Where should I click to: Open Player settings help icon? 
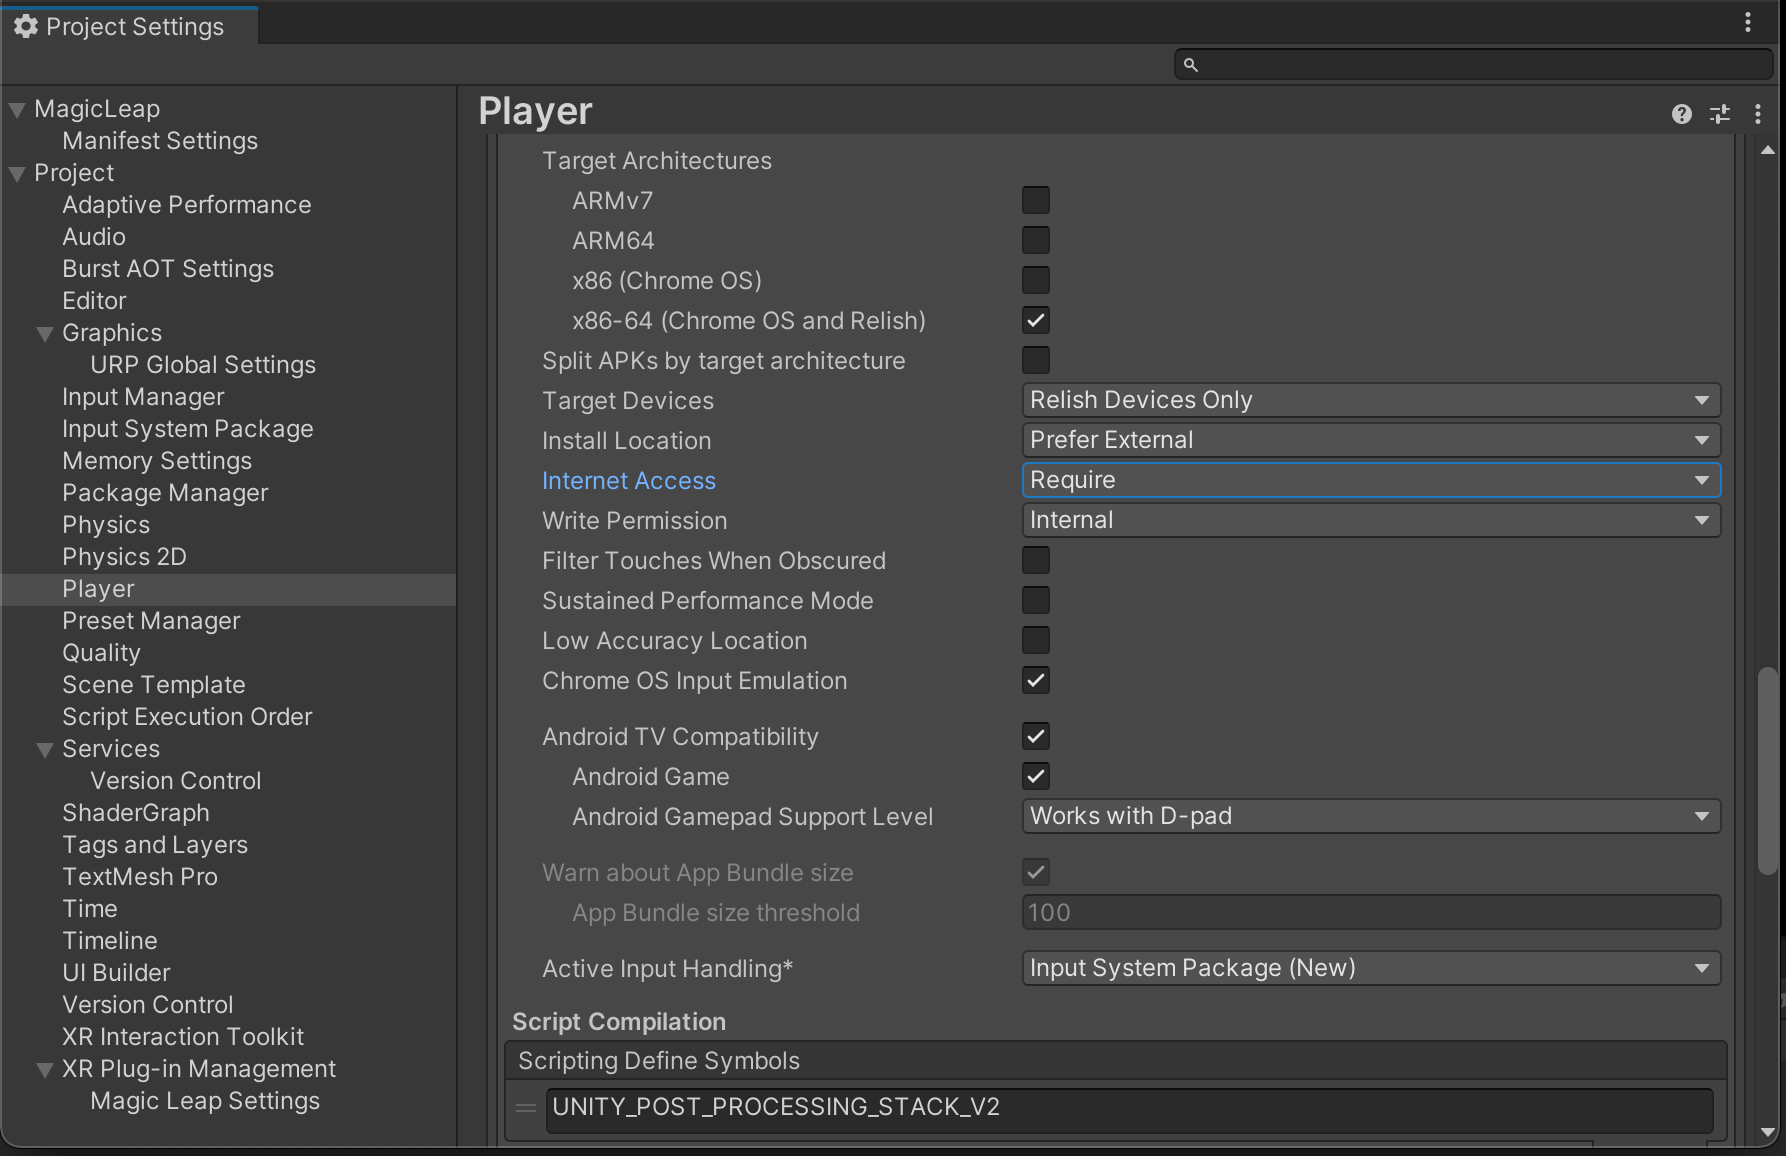[1682, 114]
